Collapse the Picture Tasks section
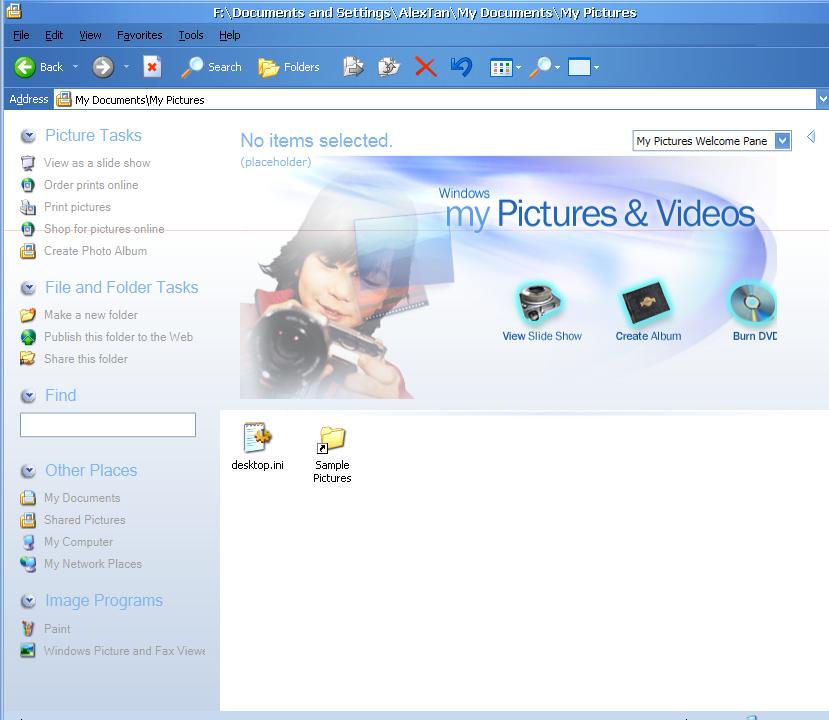 (28, 136)
